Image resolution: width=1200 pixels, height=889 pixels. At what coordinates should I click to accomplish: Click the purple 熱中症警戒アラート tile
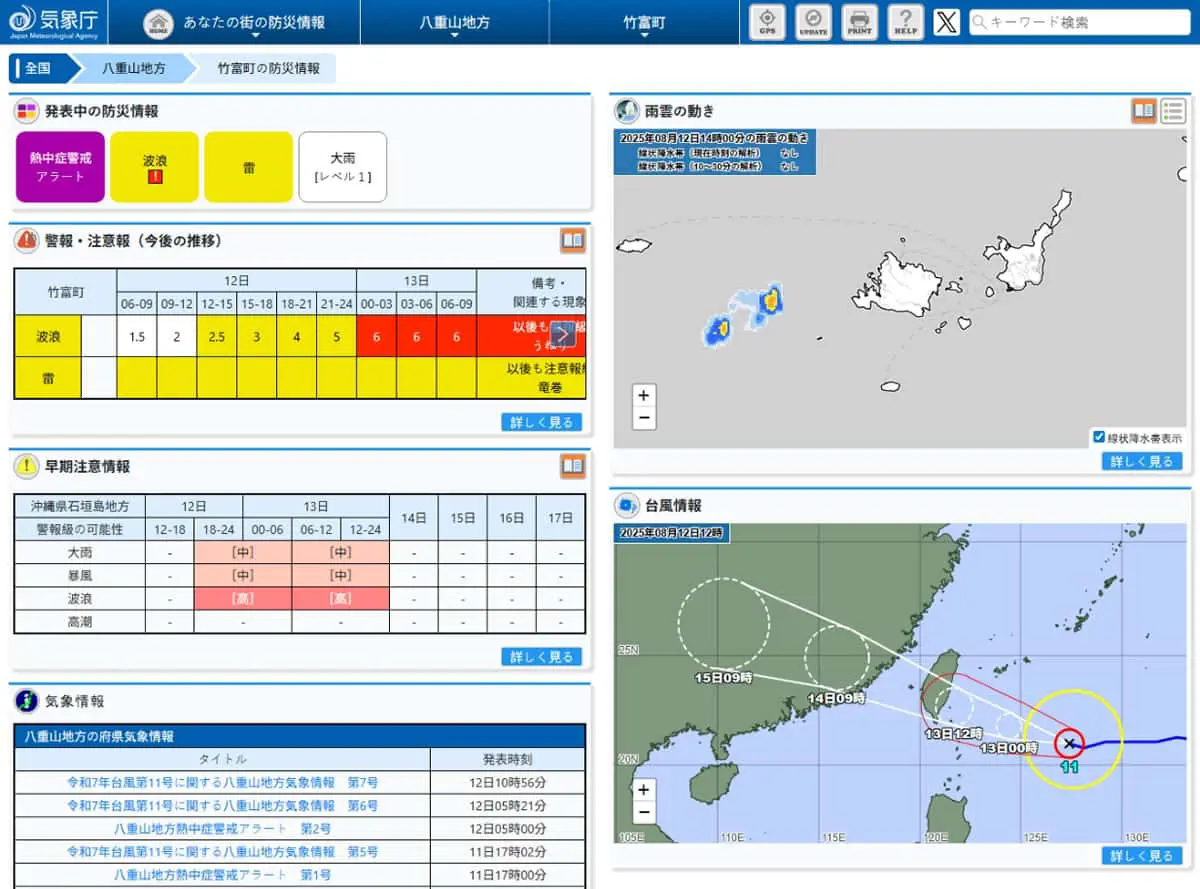click(61, 167)
